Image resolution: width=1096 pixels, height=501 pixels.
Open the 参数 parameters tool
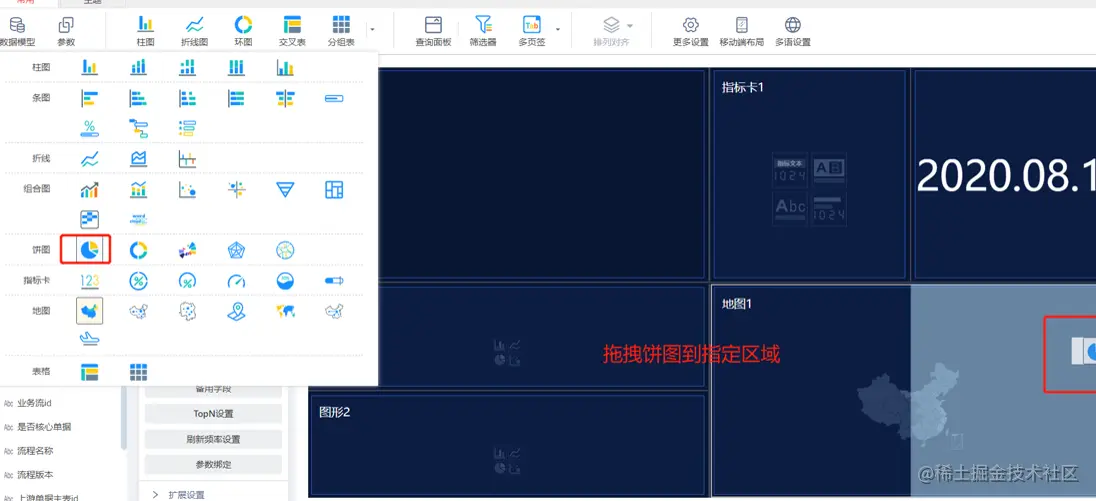point(66,31)
